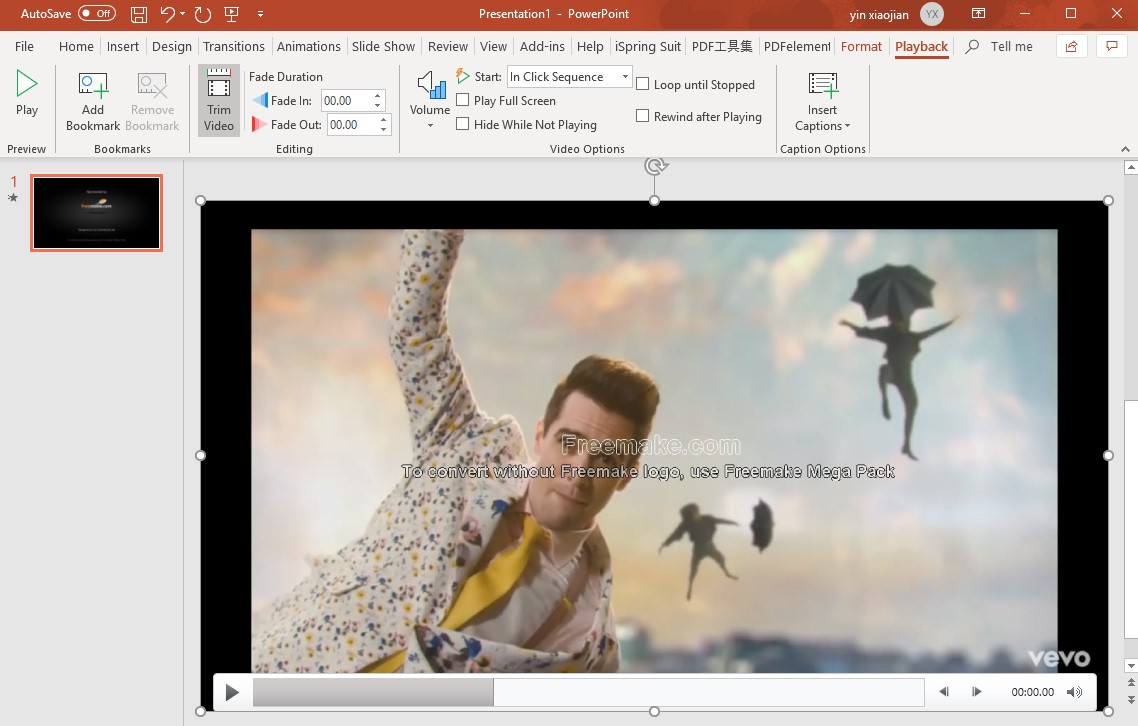This screenshot has width=1138, height=726.
Task: Open the Undo history dropdown arrow
Action: point(182,14)
